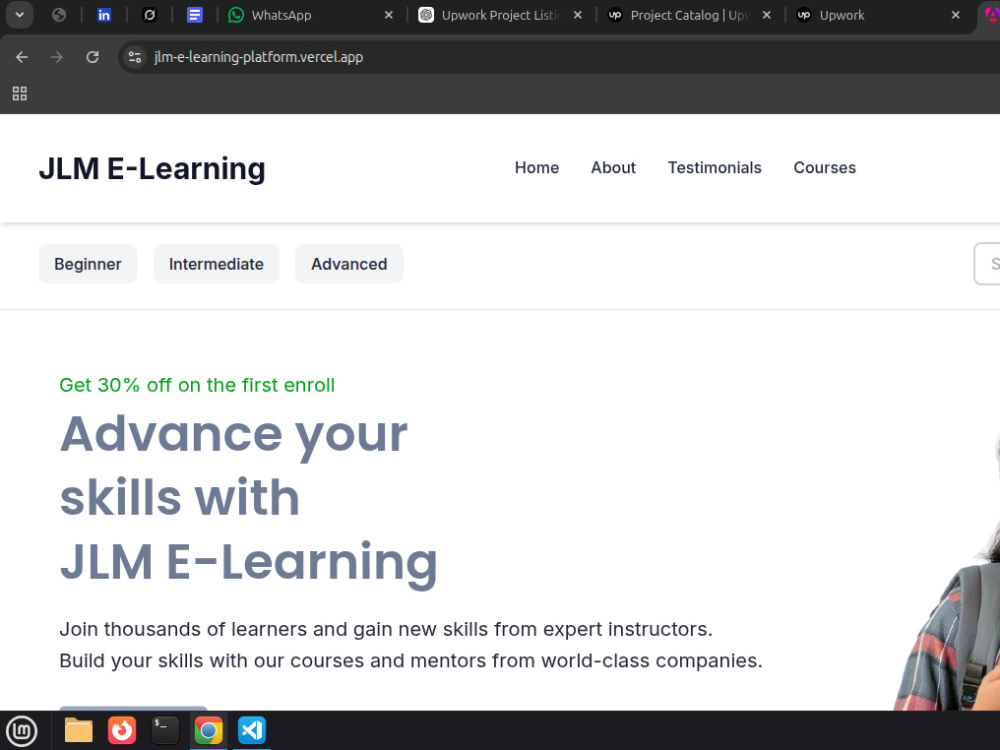Go to the Home nav link
This screenshot has width=1000, height=750.
(537, 168)
